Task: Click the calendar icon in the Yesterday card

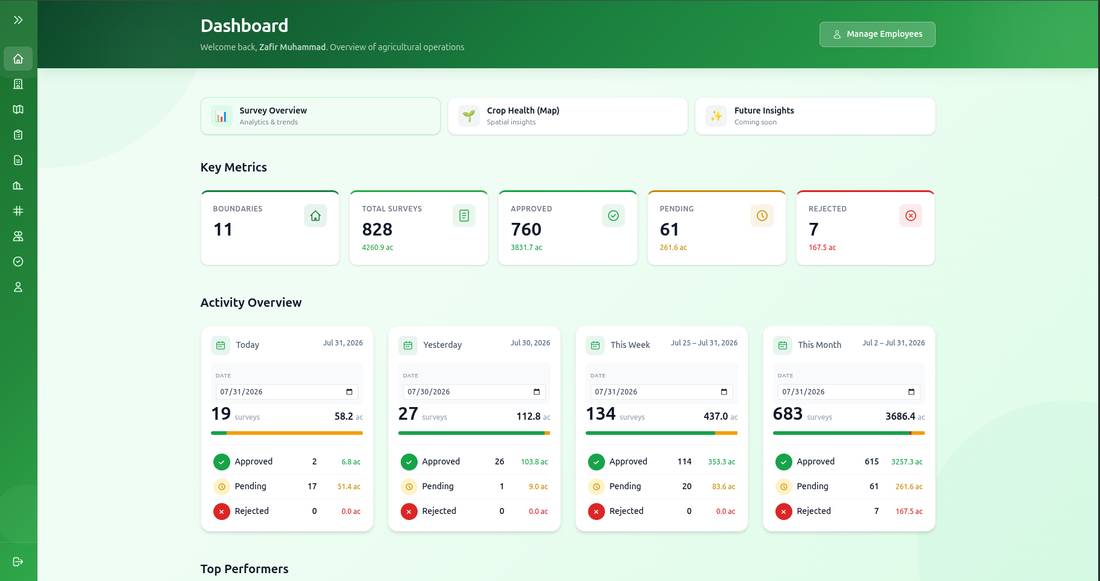Action: click(x=408, y=345)
